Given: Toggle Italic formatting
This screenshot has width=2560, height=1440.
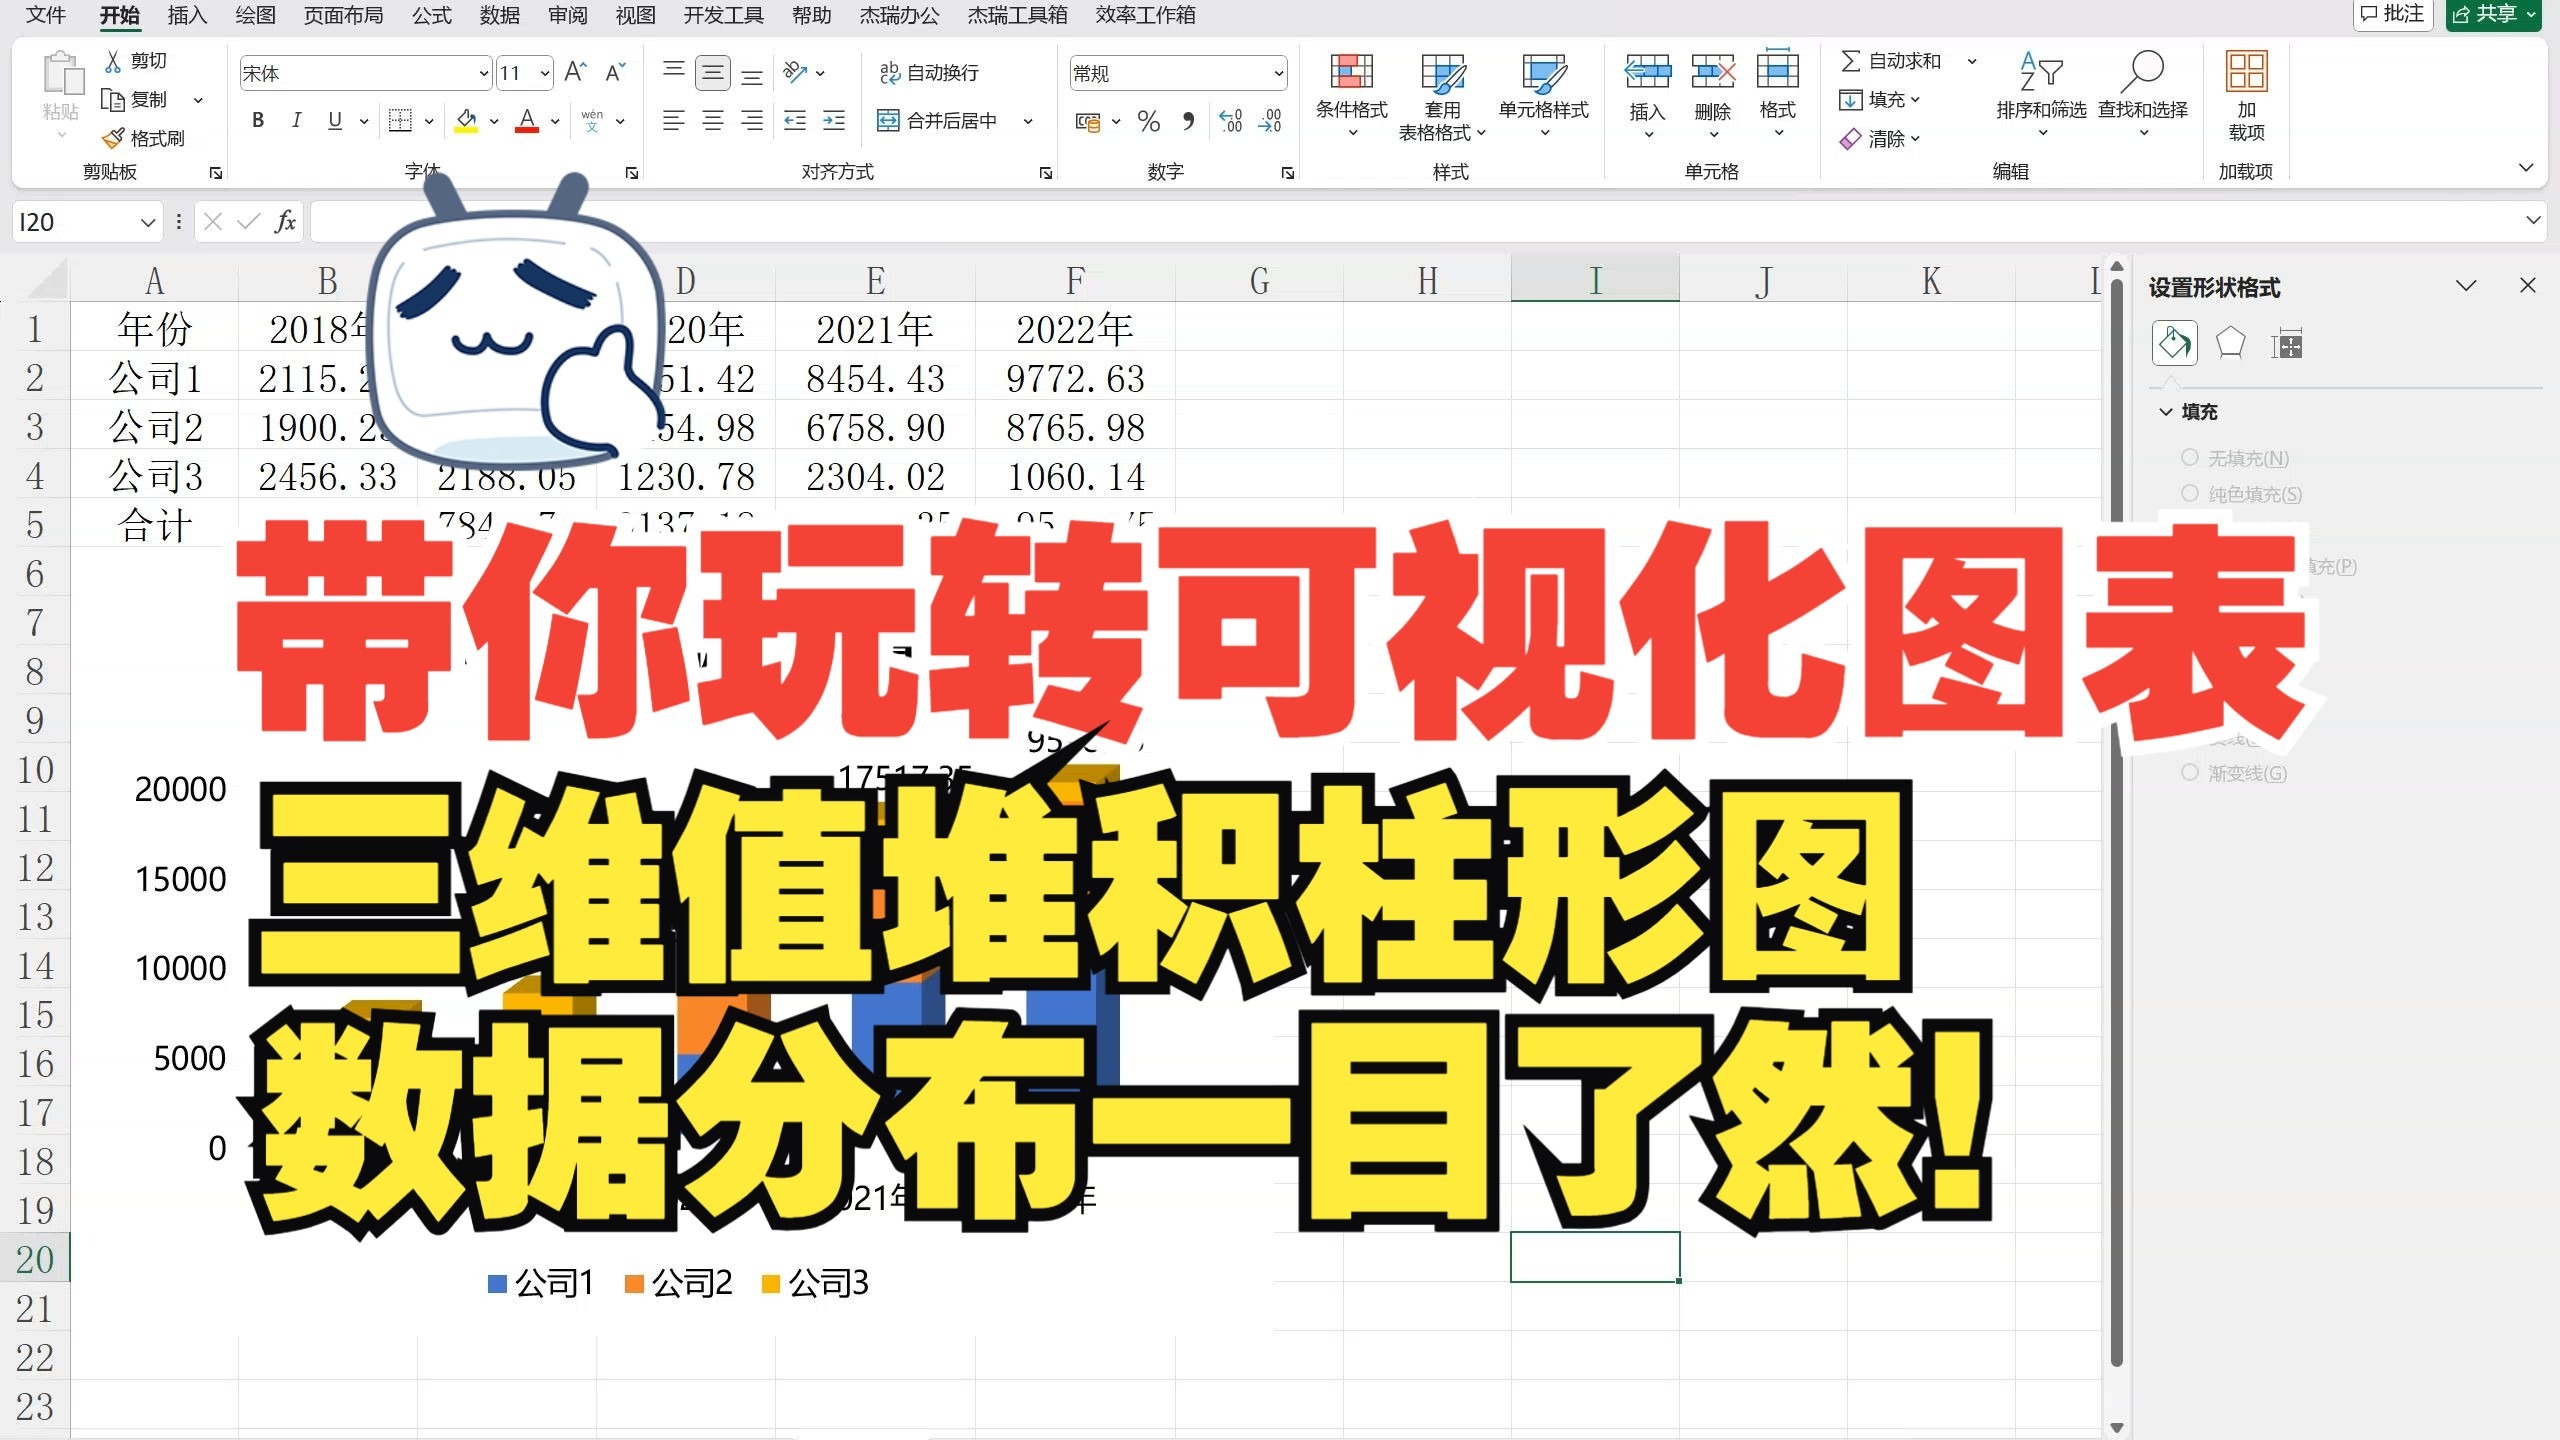Looking at the screenshot, I should 296,121.
